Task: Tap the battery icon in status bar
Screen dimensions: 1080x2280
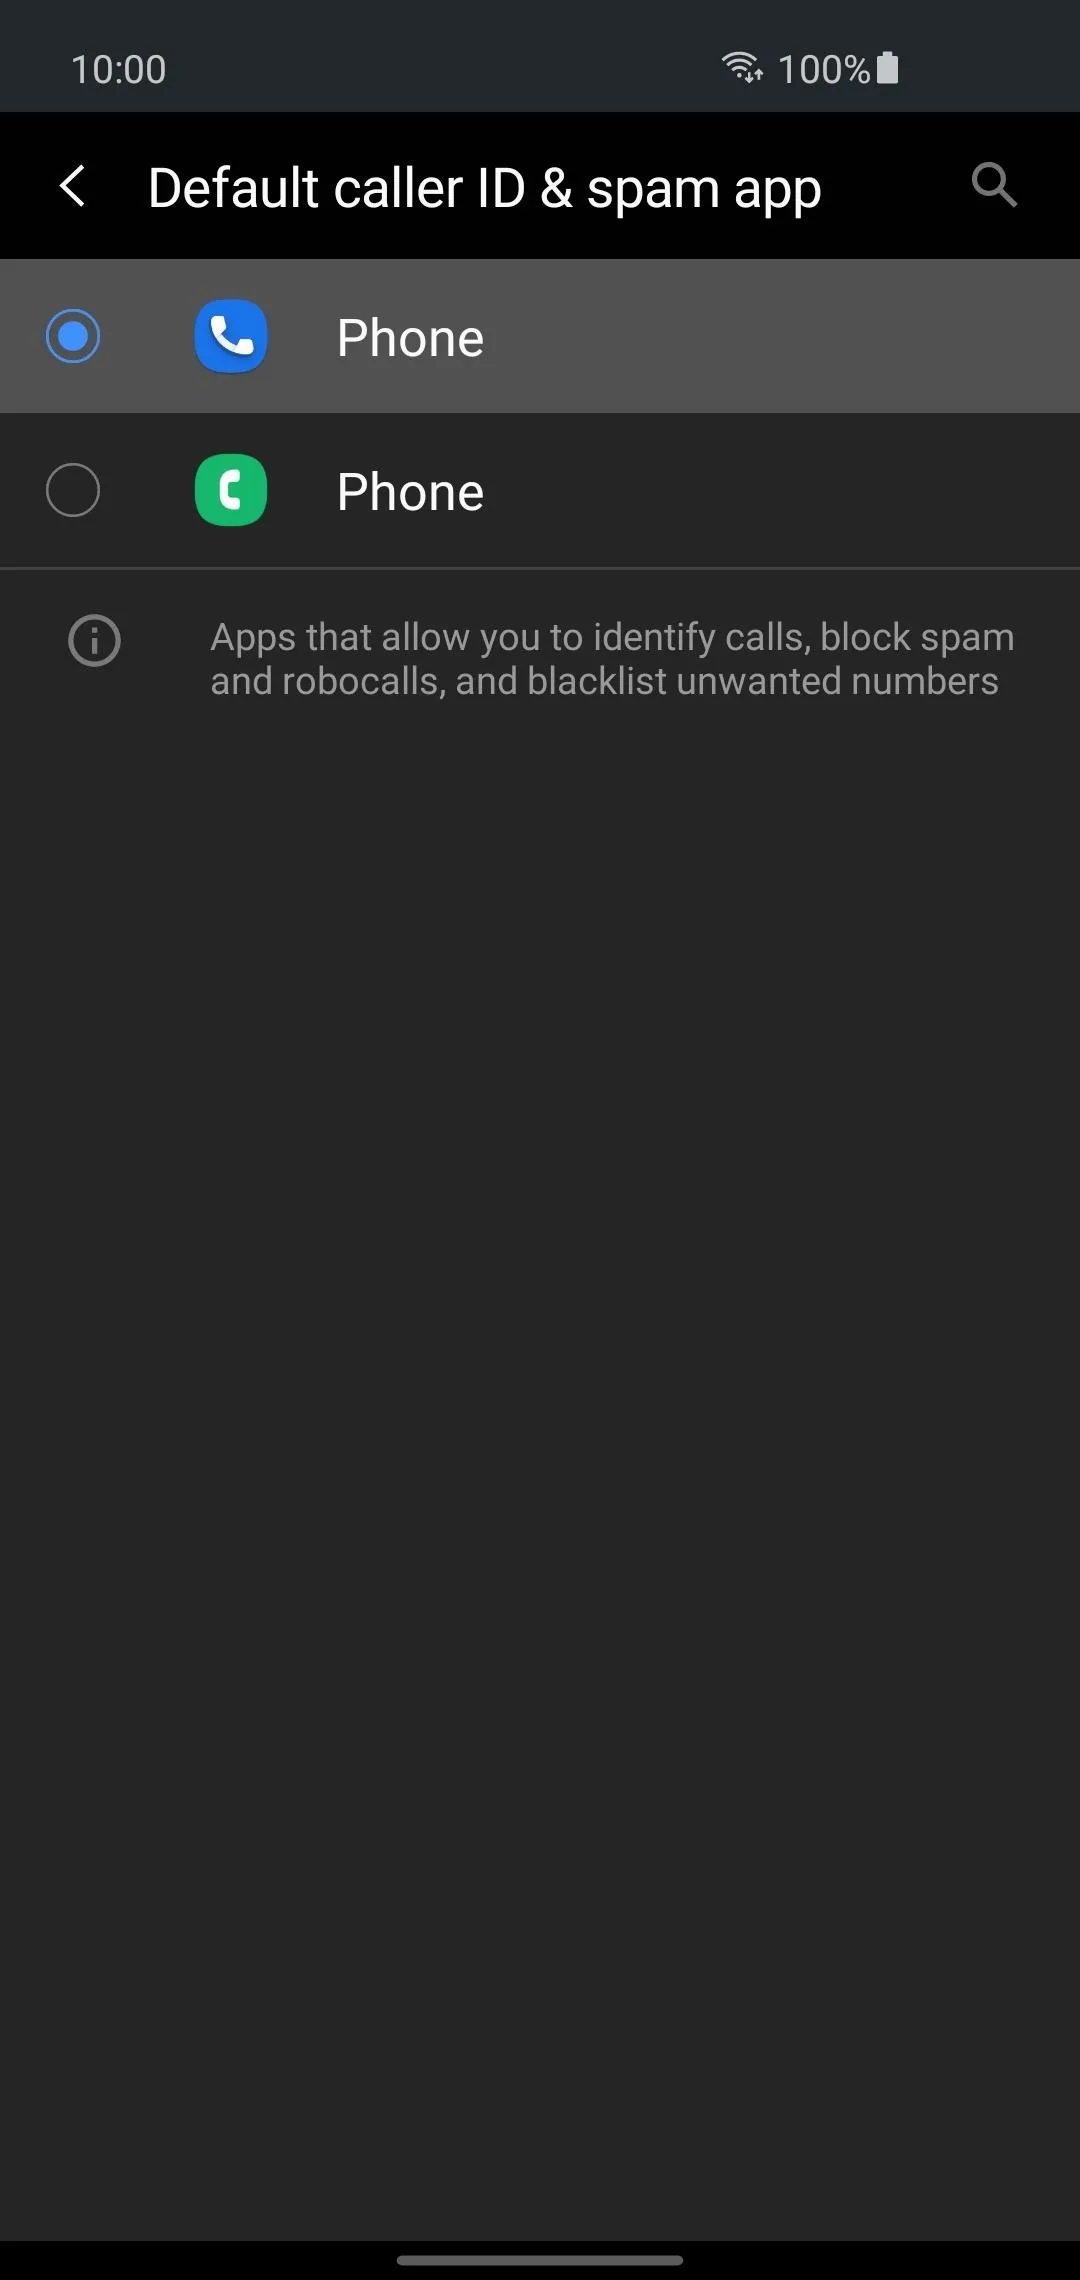Action: pos(887,68)
